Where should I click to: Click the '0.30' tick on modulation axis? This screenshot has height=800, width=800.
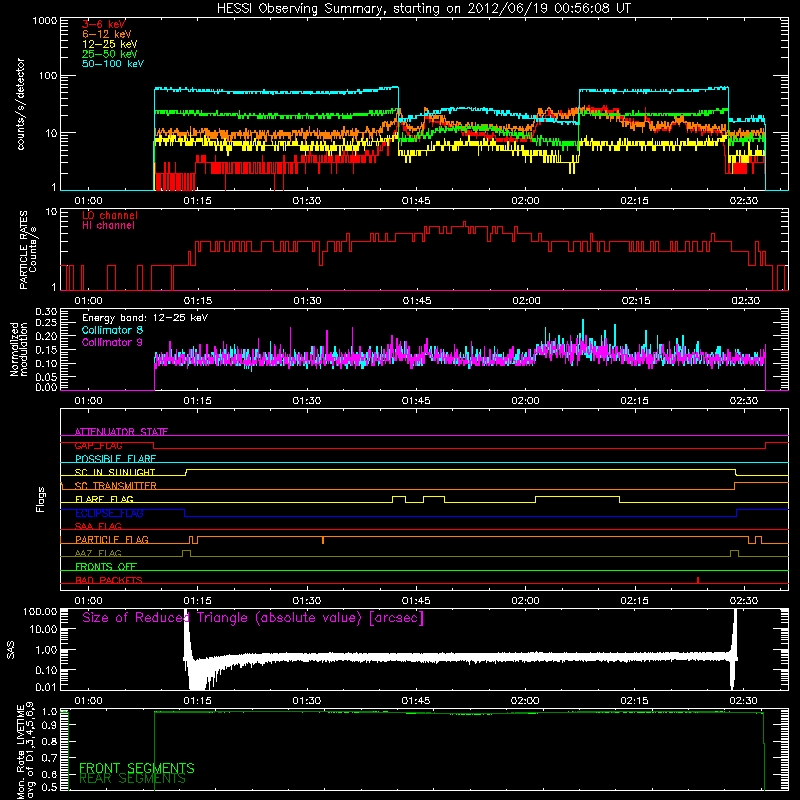46,312
